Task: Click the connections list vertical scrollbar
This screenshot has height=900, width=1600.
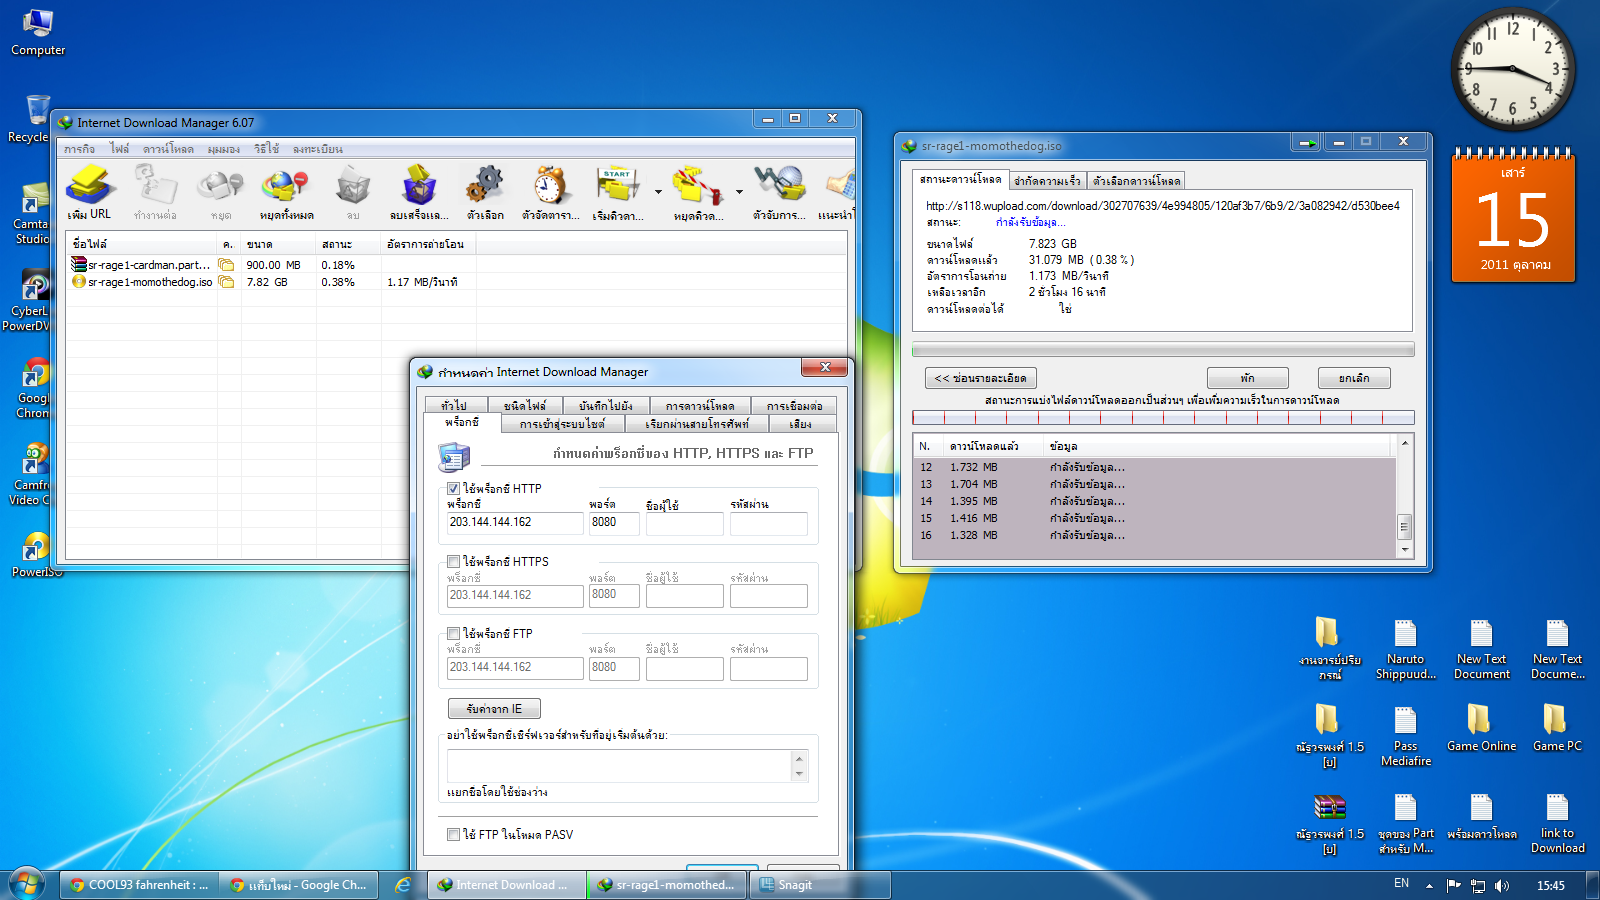Action: coord(1405,496)
